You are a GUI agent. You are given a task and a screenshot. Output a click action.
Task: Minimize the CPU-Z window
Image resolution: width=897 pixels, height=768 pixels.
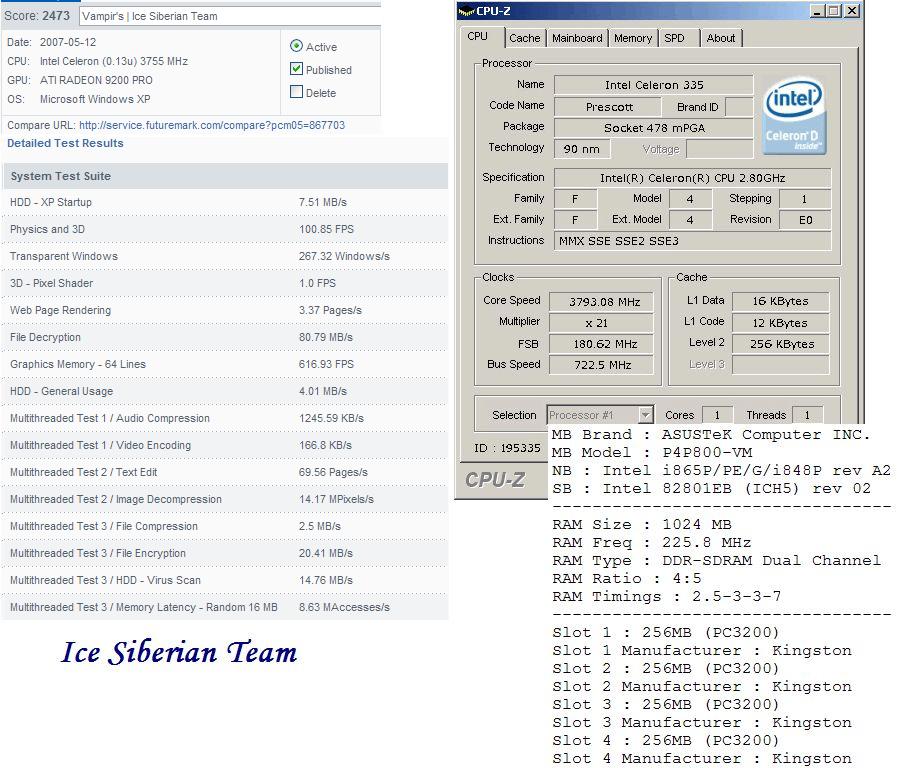click(817, 11)
